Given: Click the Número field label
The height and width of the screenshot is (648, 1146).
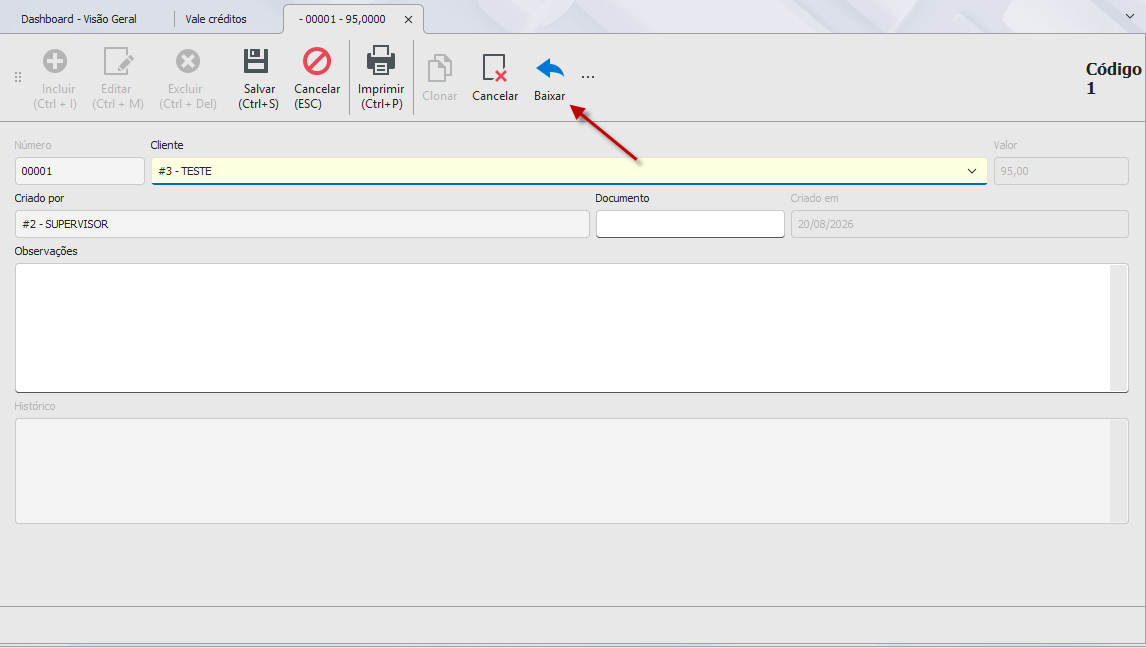Looking at the screenshot, I should 33,145.
